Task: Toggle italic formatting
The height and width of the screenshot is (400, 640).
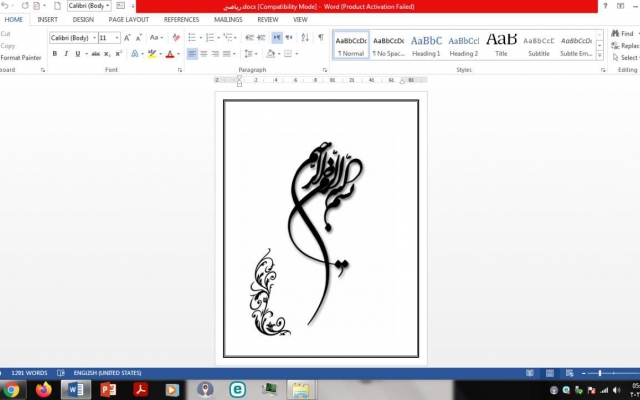Action: pyautogui.click(x=66, y=54)
